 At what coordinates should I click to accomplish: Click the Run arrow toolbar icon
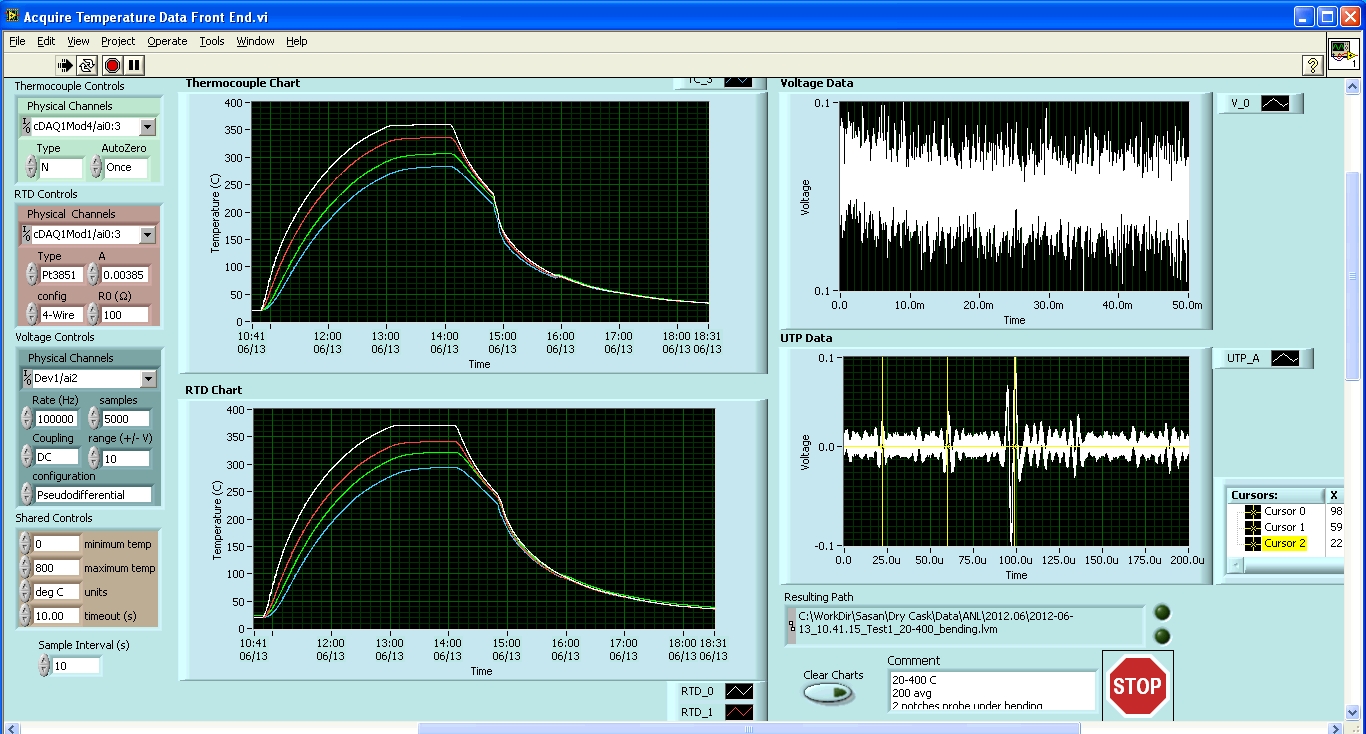65,65
